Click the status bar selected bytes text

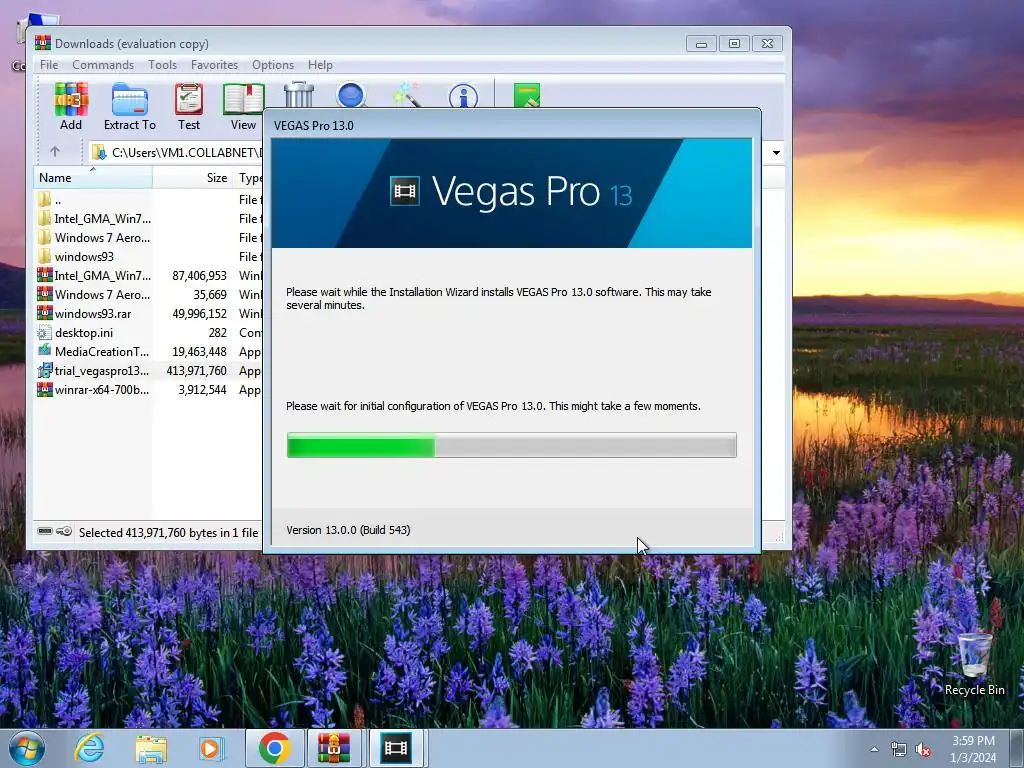[x=168, y=533]
